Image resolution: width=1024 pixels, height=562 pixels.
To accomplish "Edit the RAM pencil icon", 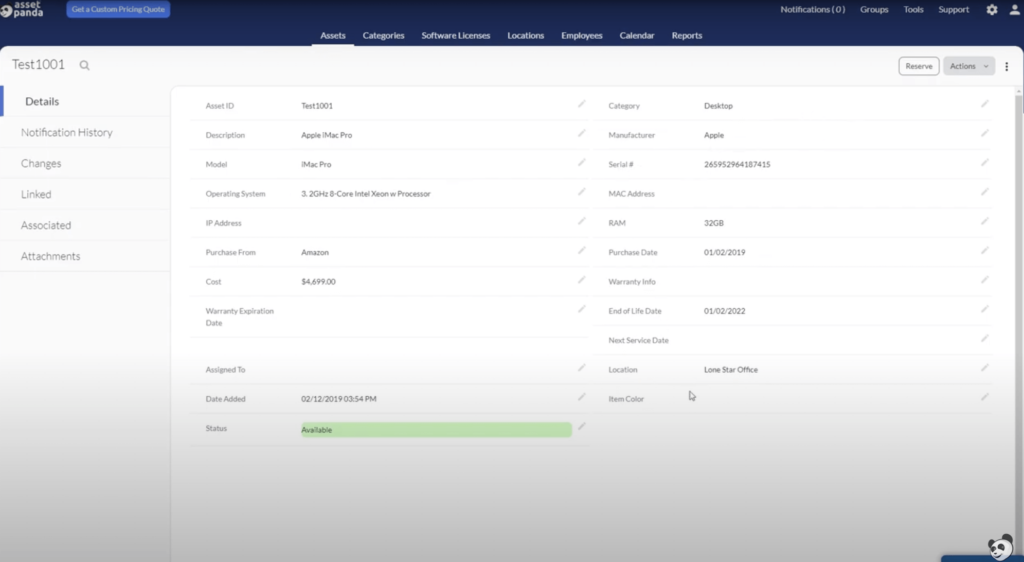I will click(x=984, y=221).
